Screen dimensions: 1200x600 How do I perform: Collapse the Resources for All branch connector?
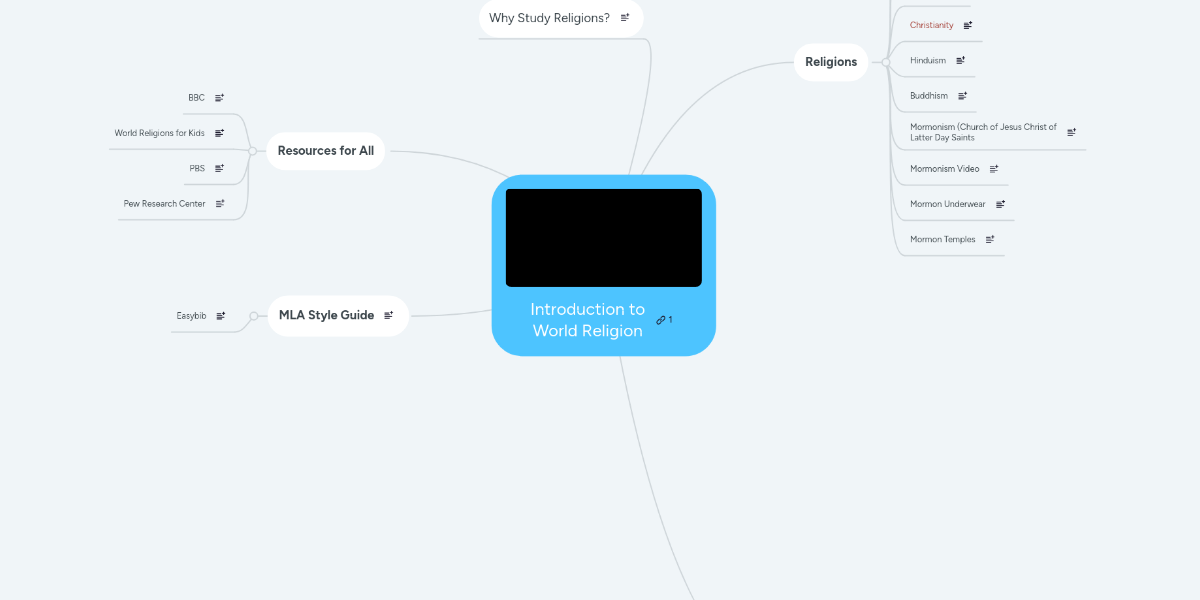click(250, 151)
